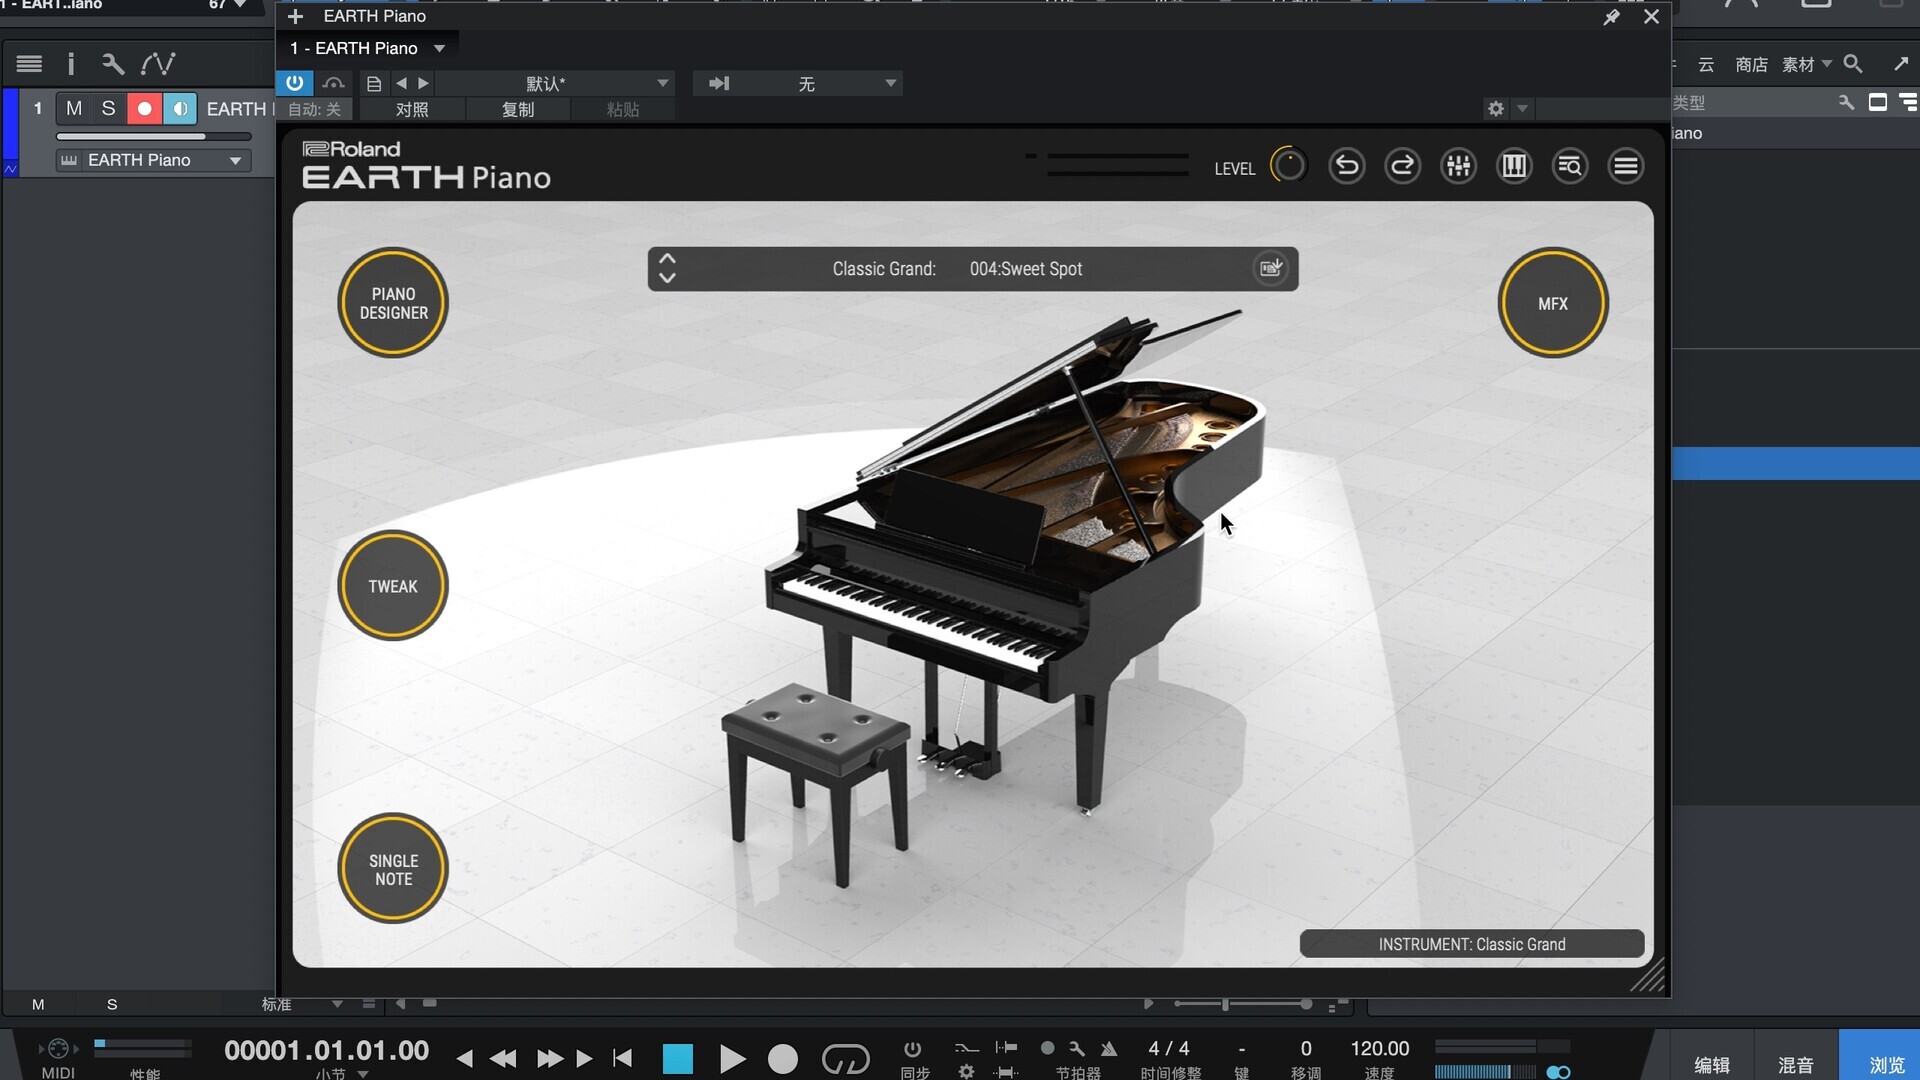Toggle record arm on track 1
1920x1080 pixels.
tap(144, 108)
